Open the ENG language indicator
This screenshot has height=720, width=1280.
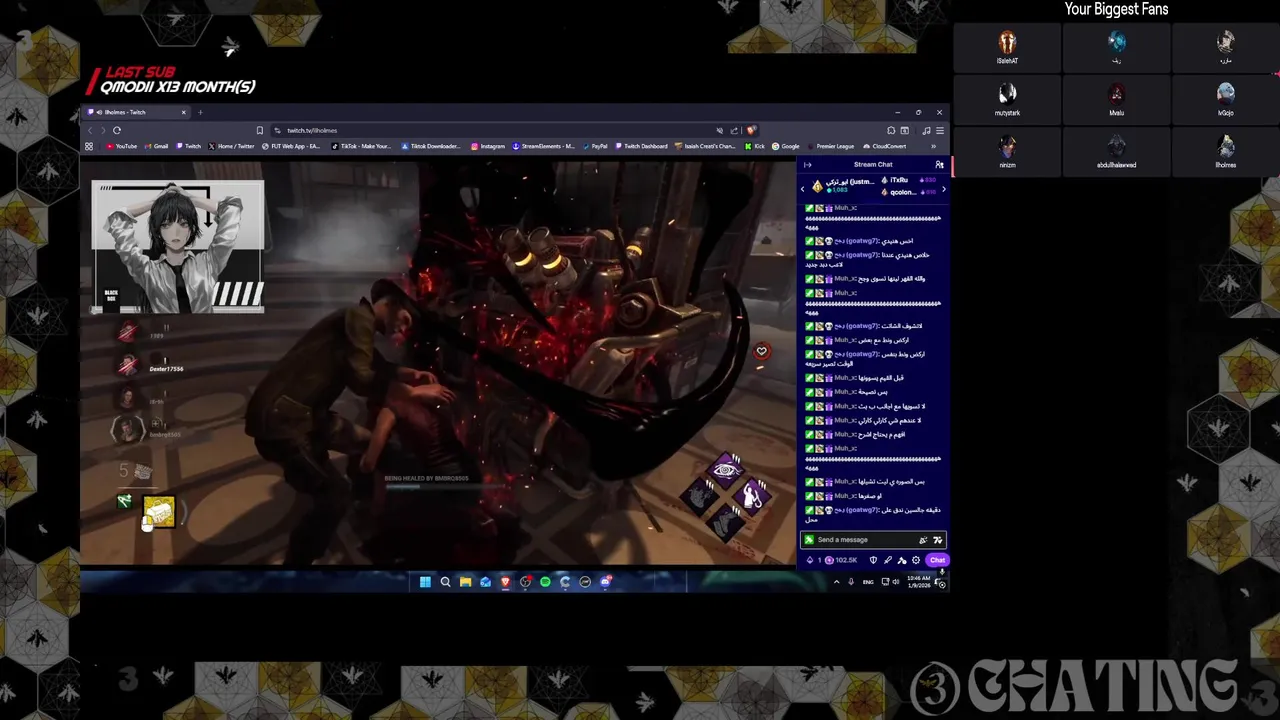click(x=868, y=582)
